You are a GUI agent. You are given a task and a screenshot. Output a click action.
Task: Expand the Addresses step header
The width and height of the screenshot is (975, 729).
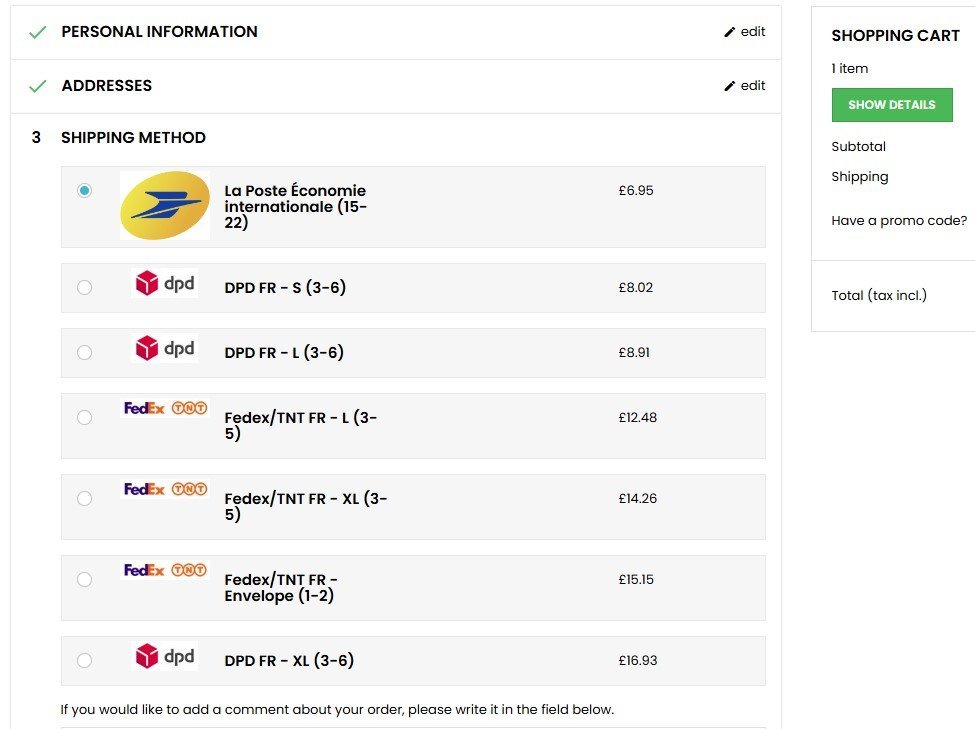pyautogui.click(x=107, y=86)
